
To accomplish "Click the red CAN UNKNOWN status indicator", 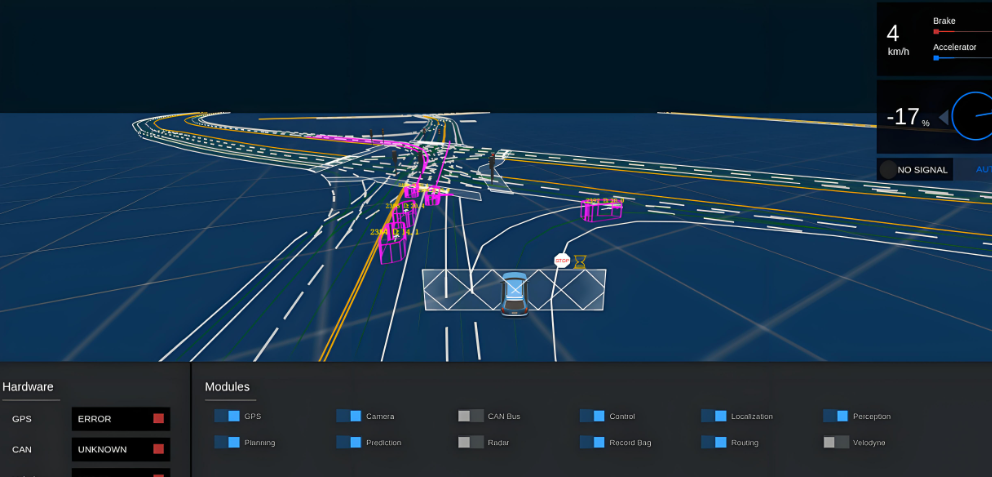I will click(x=158, y=449).
